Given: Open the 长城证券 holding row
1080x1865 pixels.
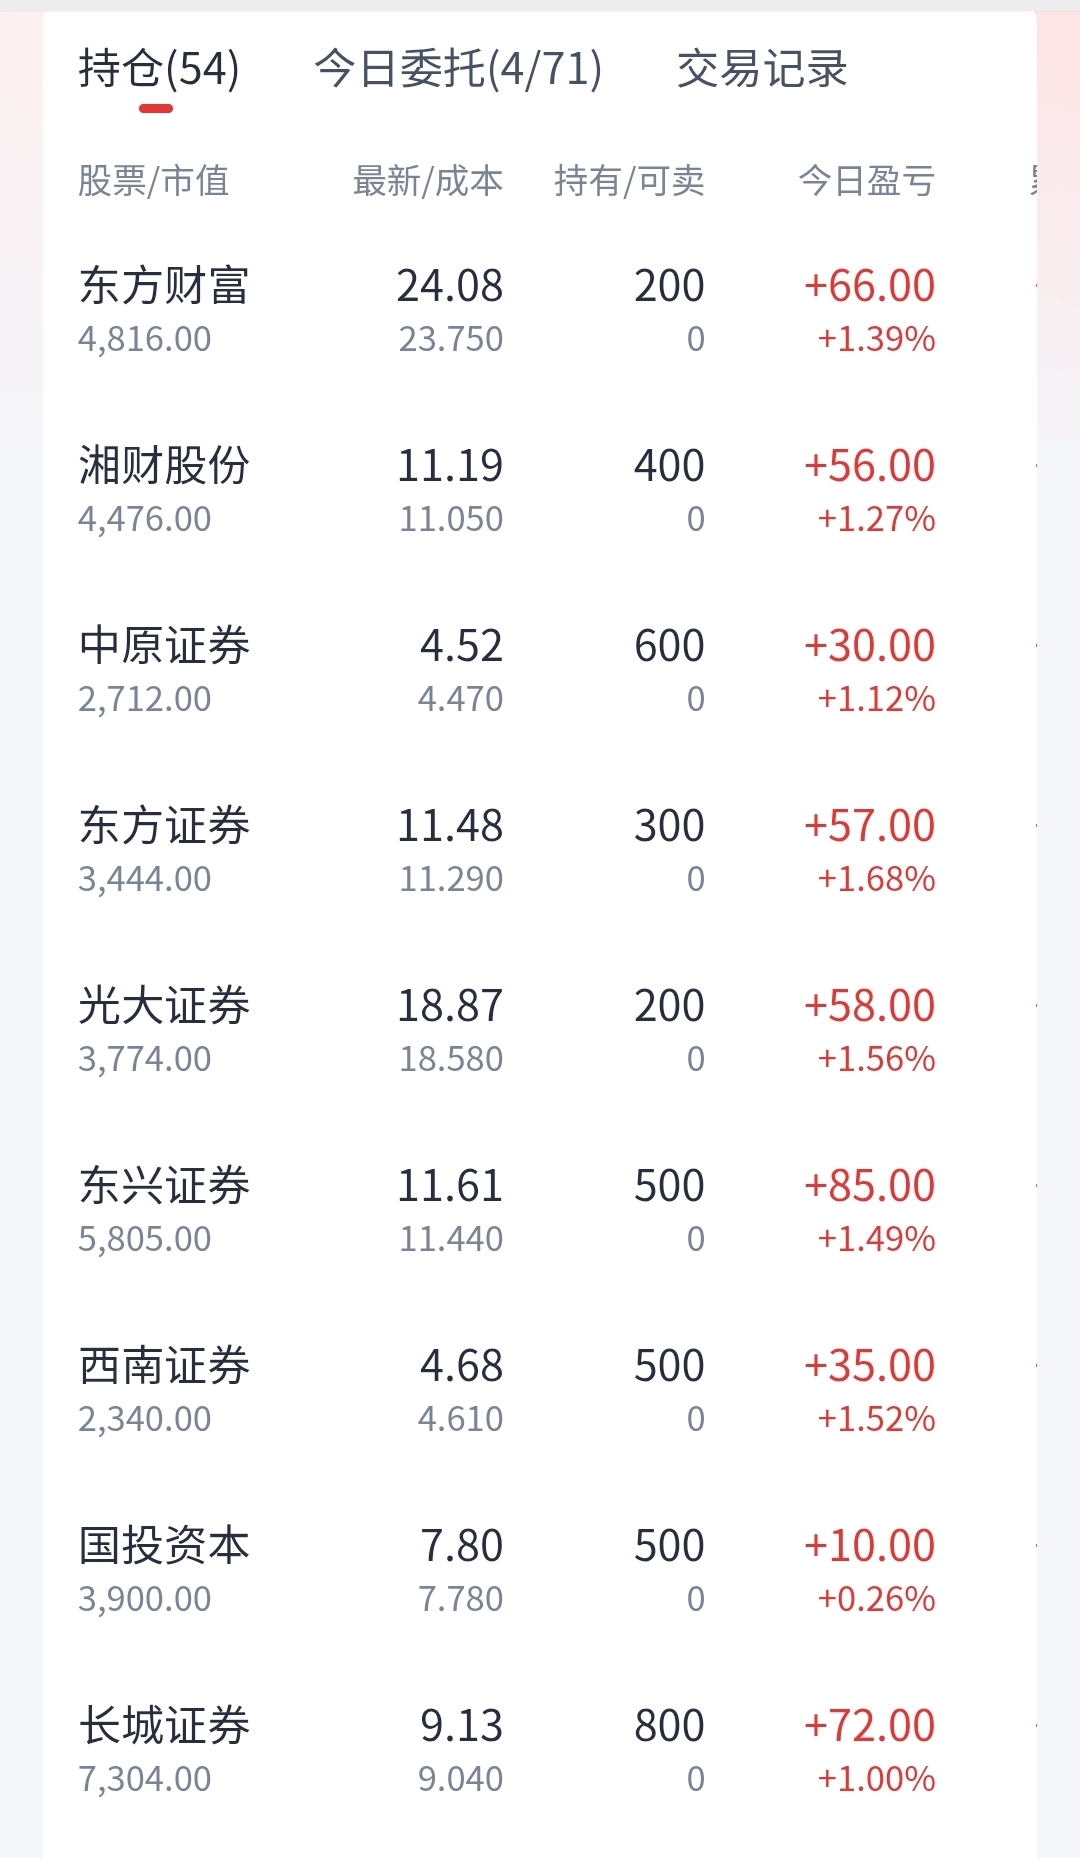Looking at the screenshot, I should 540,1751.
